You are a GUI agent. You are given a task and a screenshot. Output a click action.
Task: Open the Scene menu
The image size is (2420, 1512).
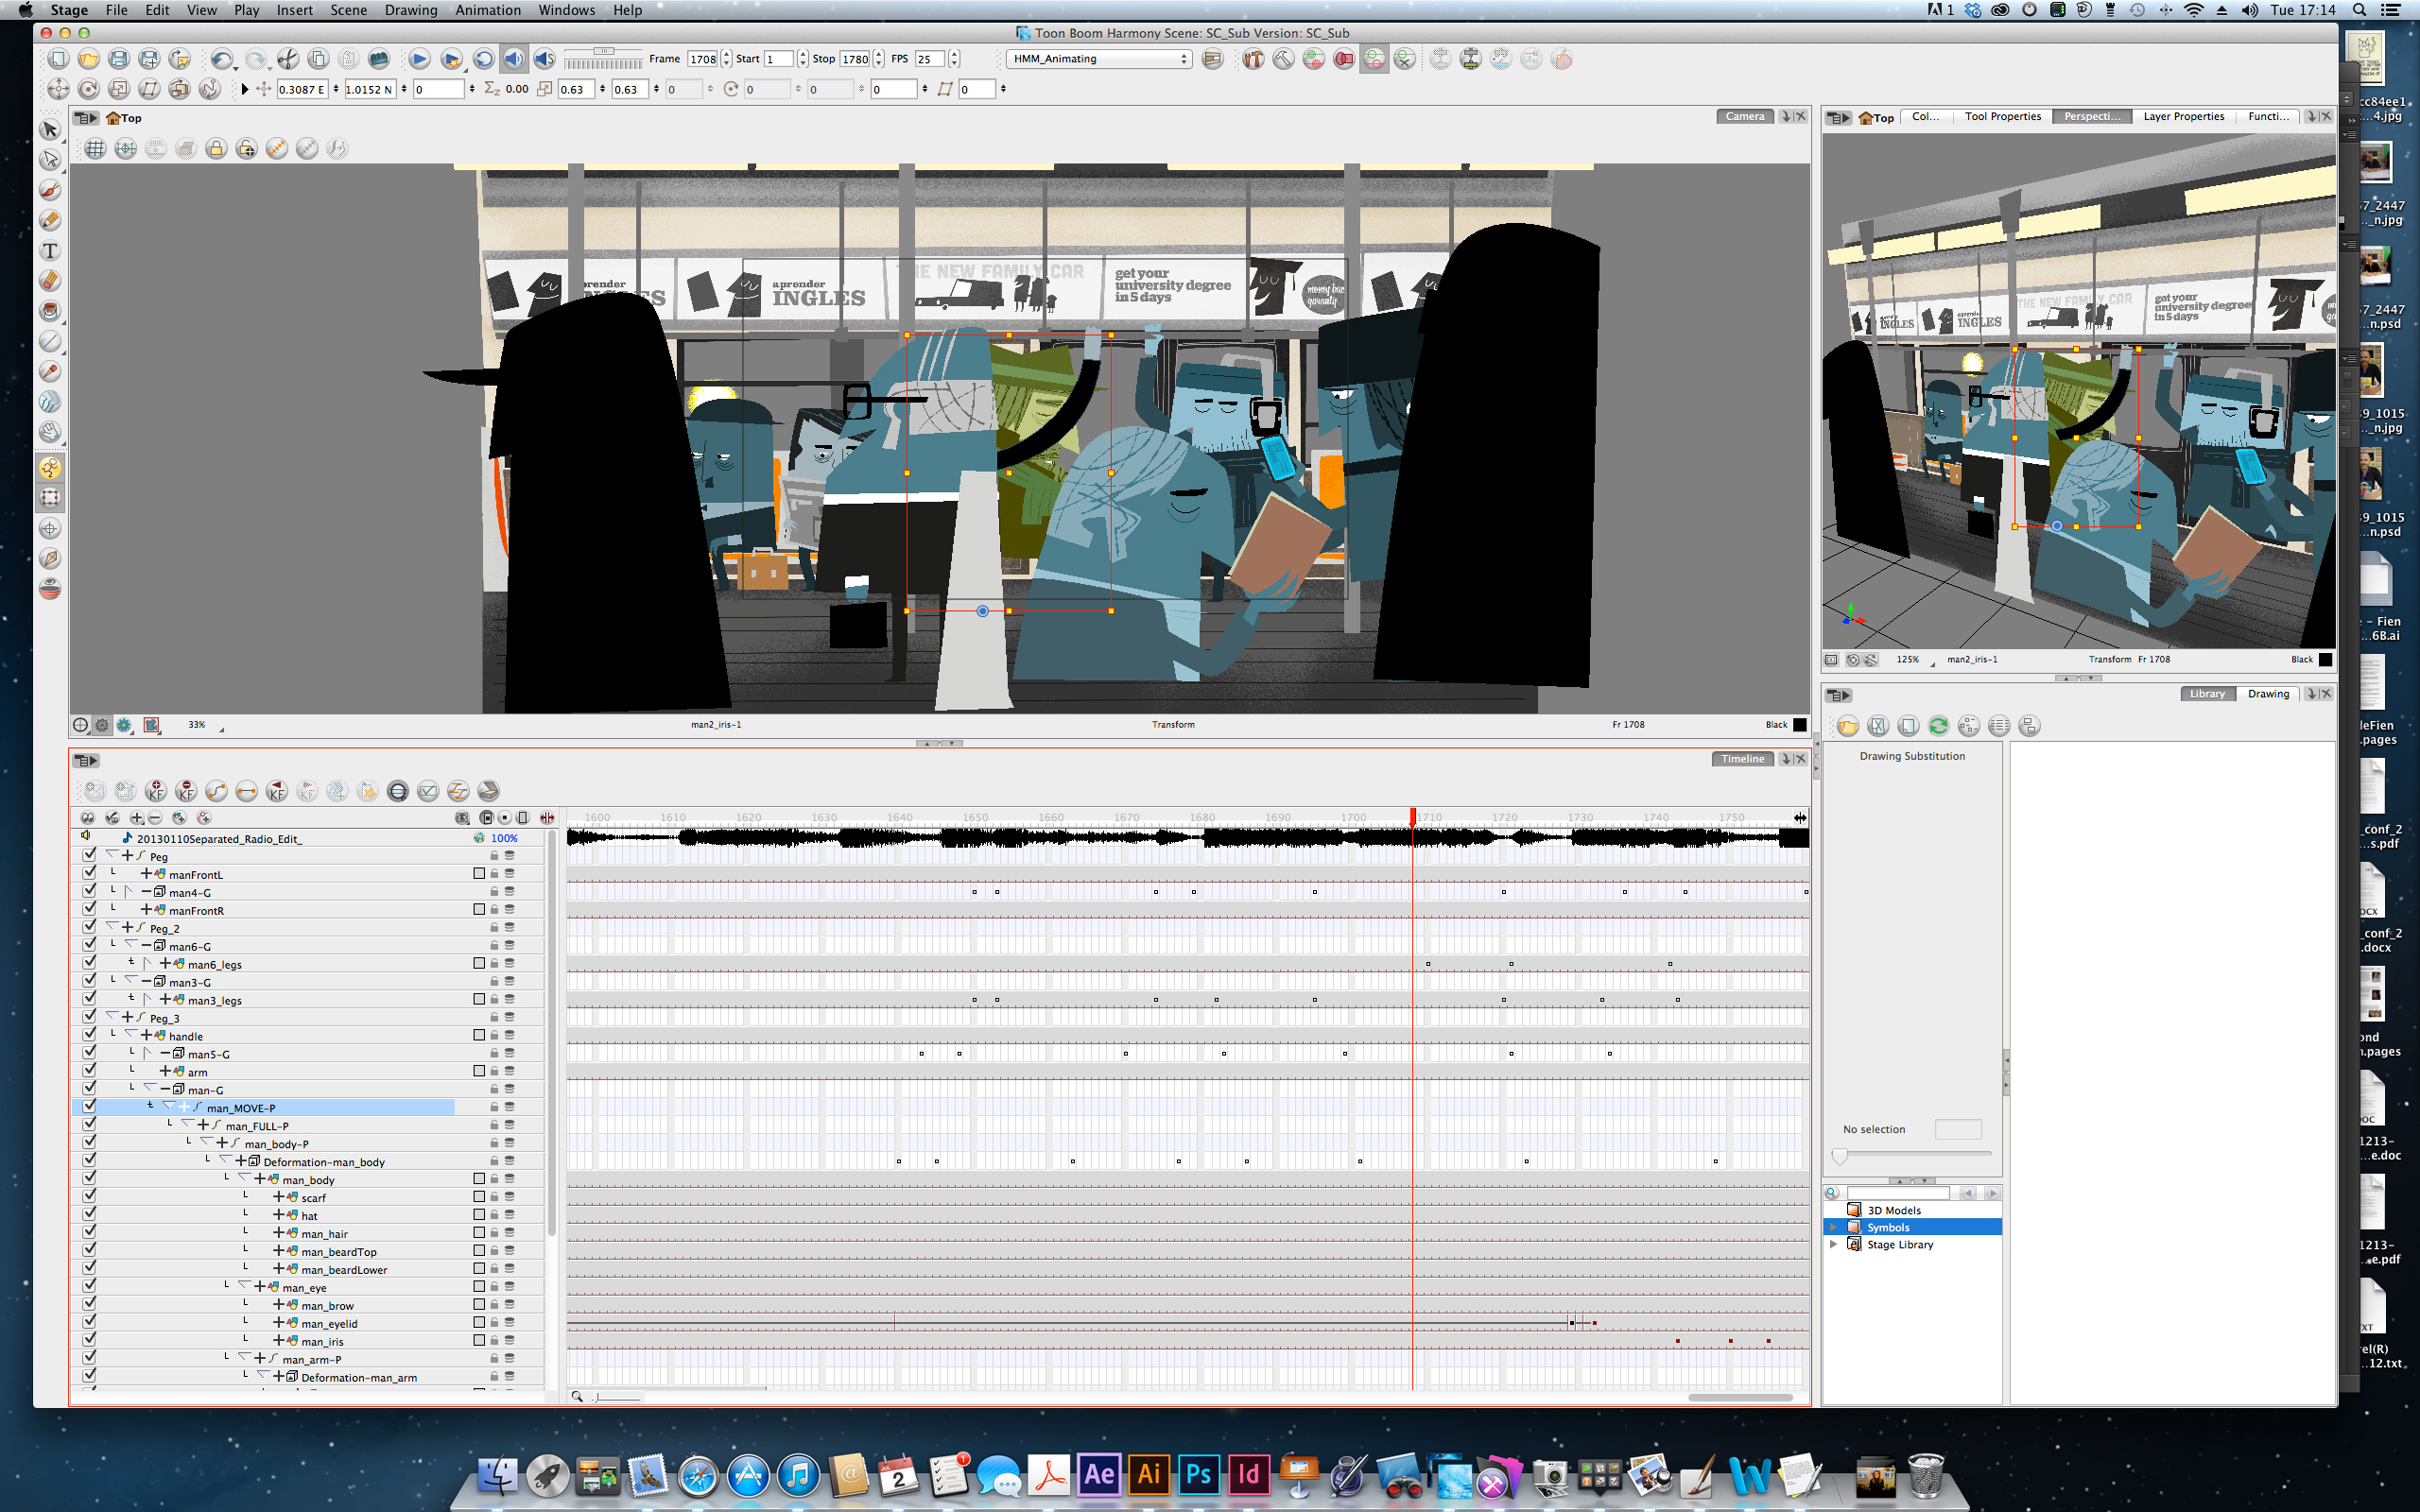pyautogui.click(x=348, y=10)
